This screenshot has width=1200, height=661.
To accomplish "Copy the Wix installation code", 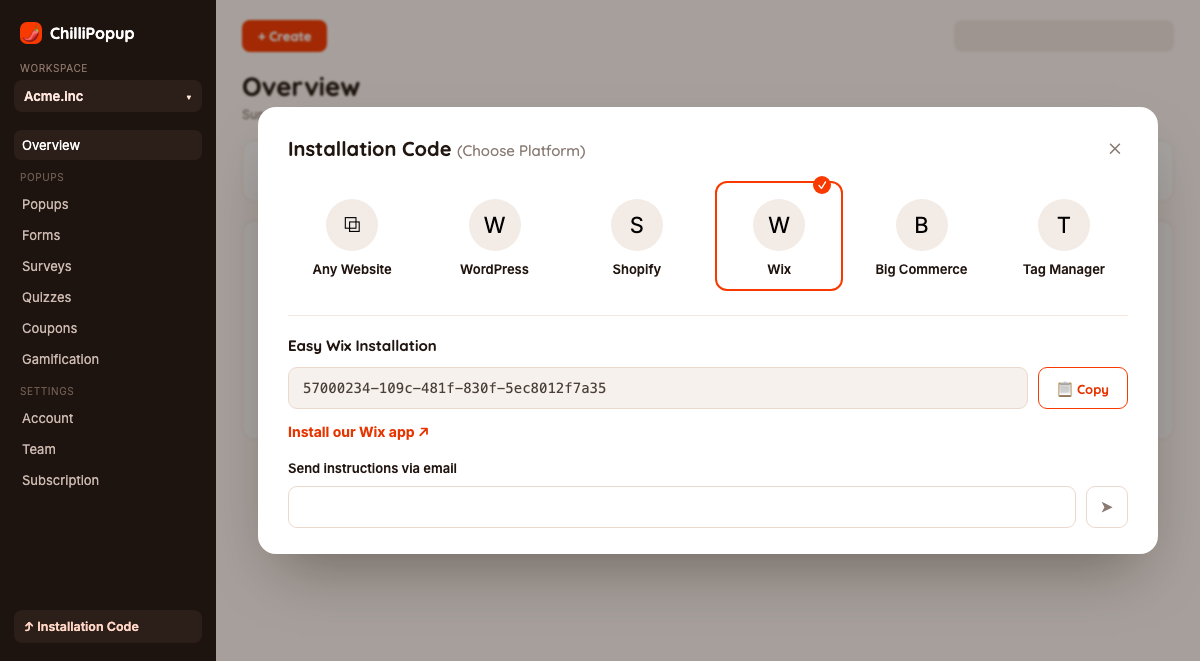I will [1083, 388].
